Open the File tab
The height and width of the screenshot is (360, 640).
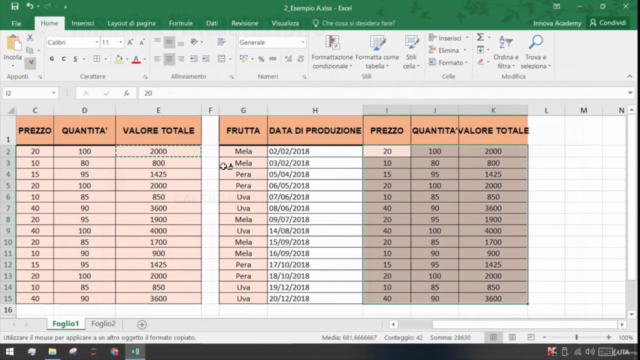pyautogui.click(x=16, y=23)
